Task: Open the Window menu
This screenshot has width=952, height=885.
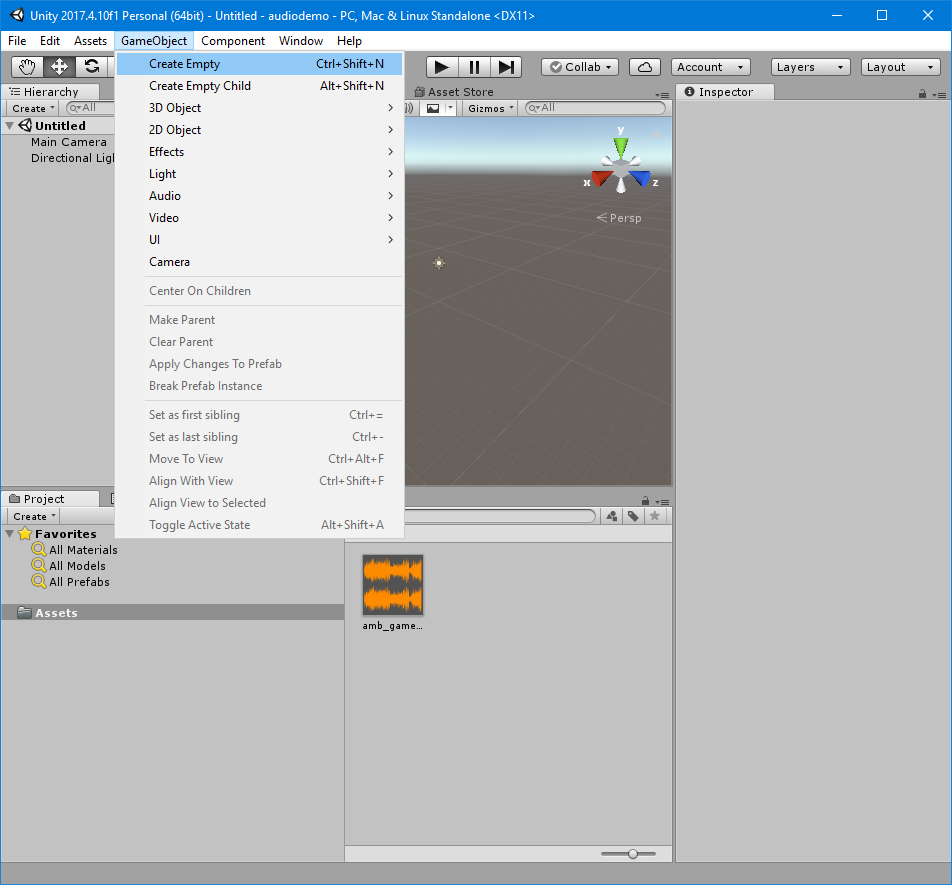Action: (x=301, y=41)
